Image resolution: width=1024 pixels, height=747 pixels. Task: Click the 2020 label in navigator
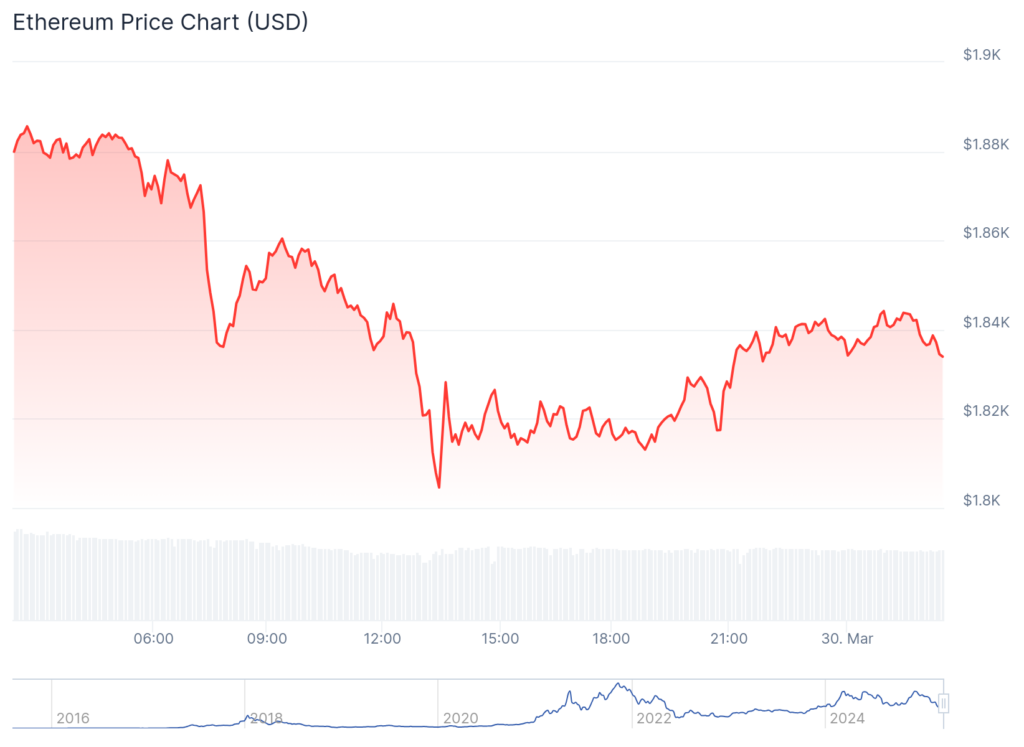(x=460, y=718)
